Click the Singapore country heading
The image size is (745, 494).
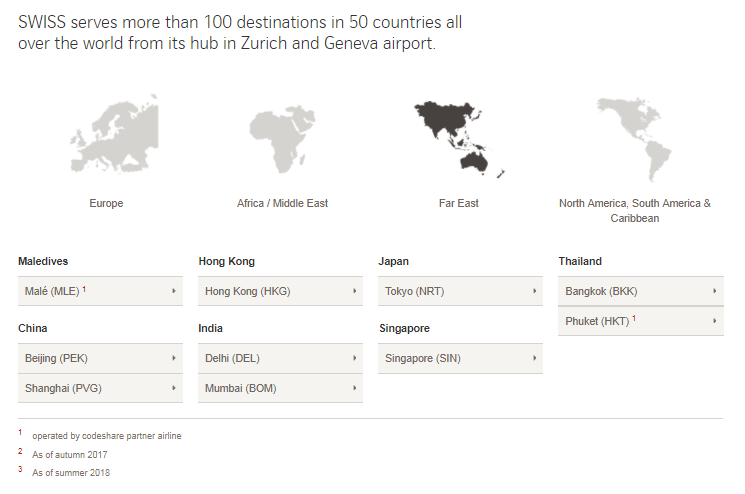(x=404, y=328)
